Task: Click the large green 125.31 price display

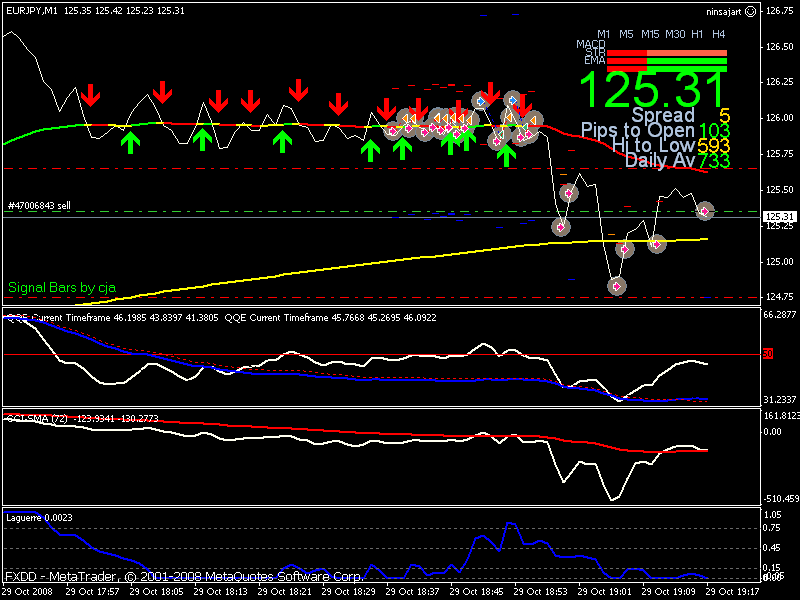Action: pos(654,90)
